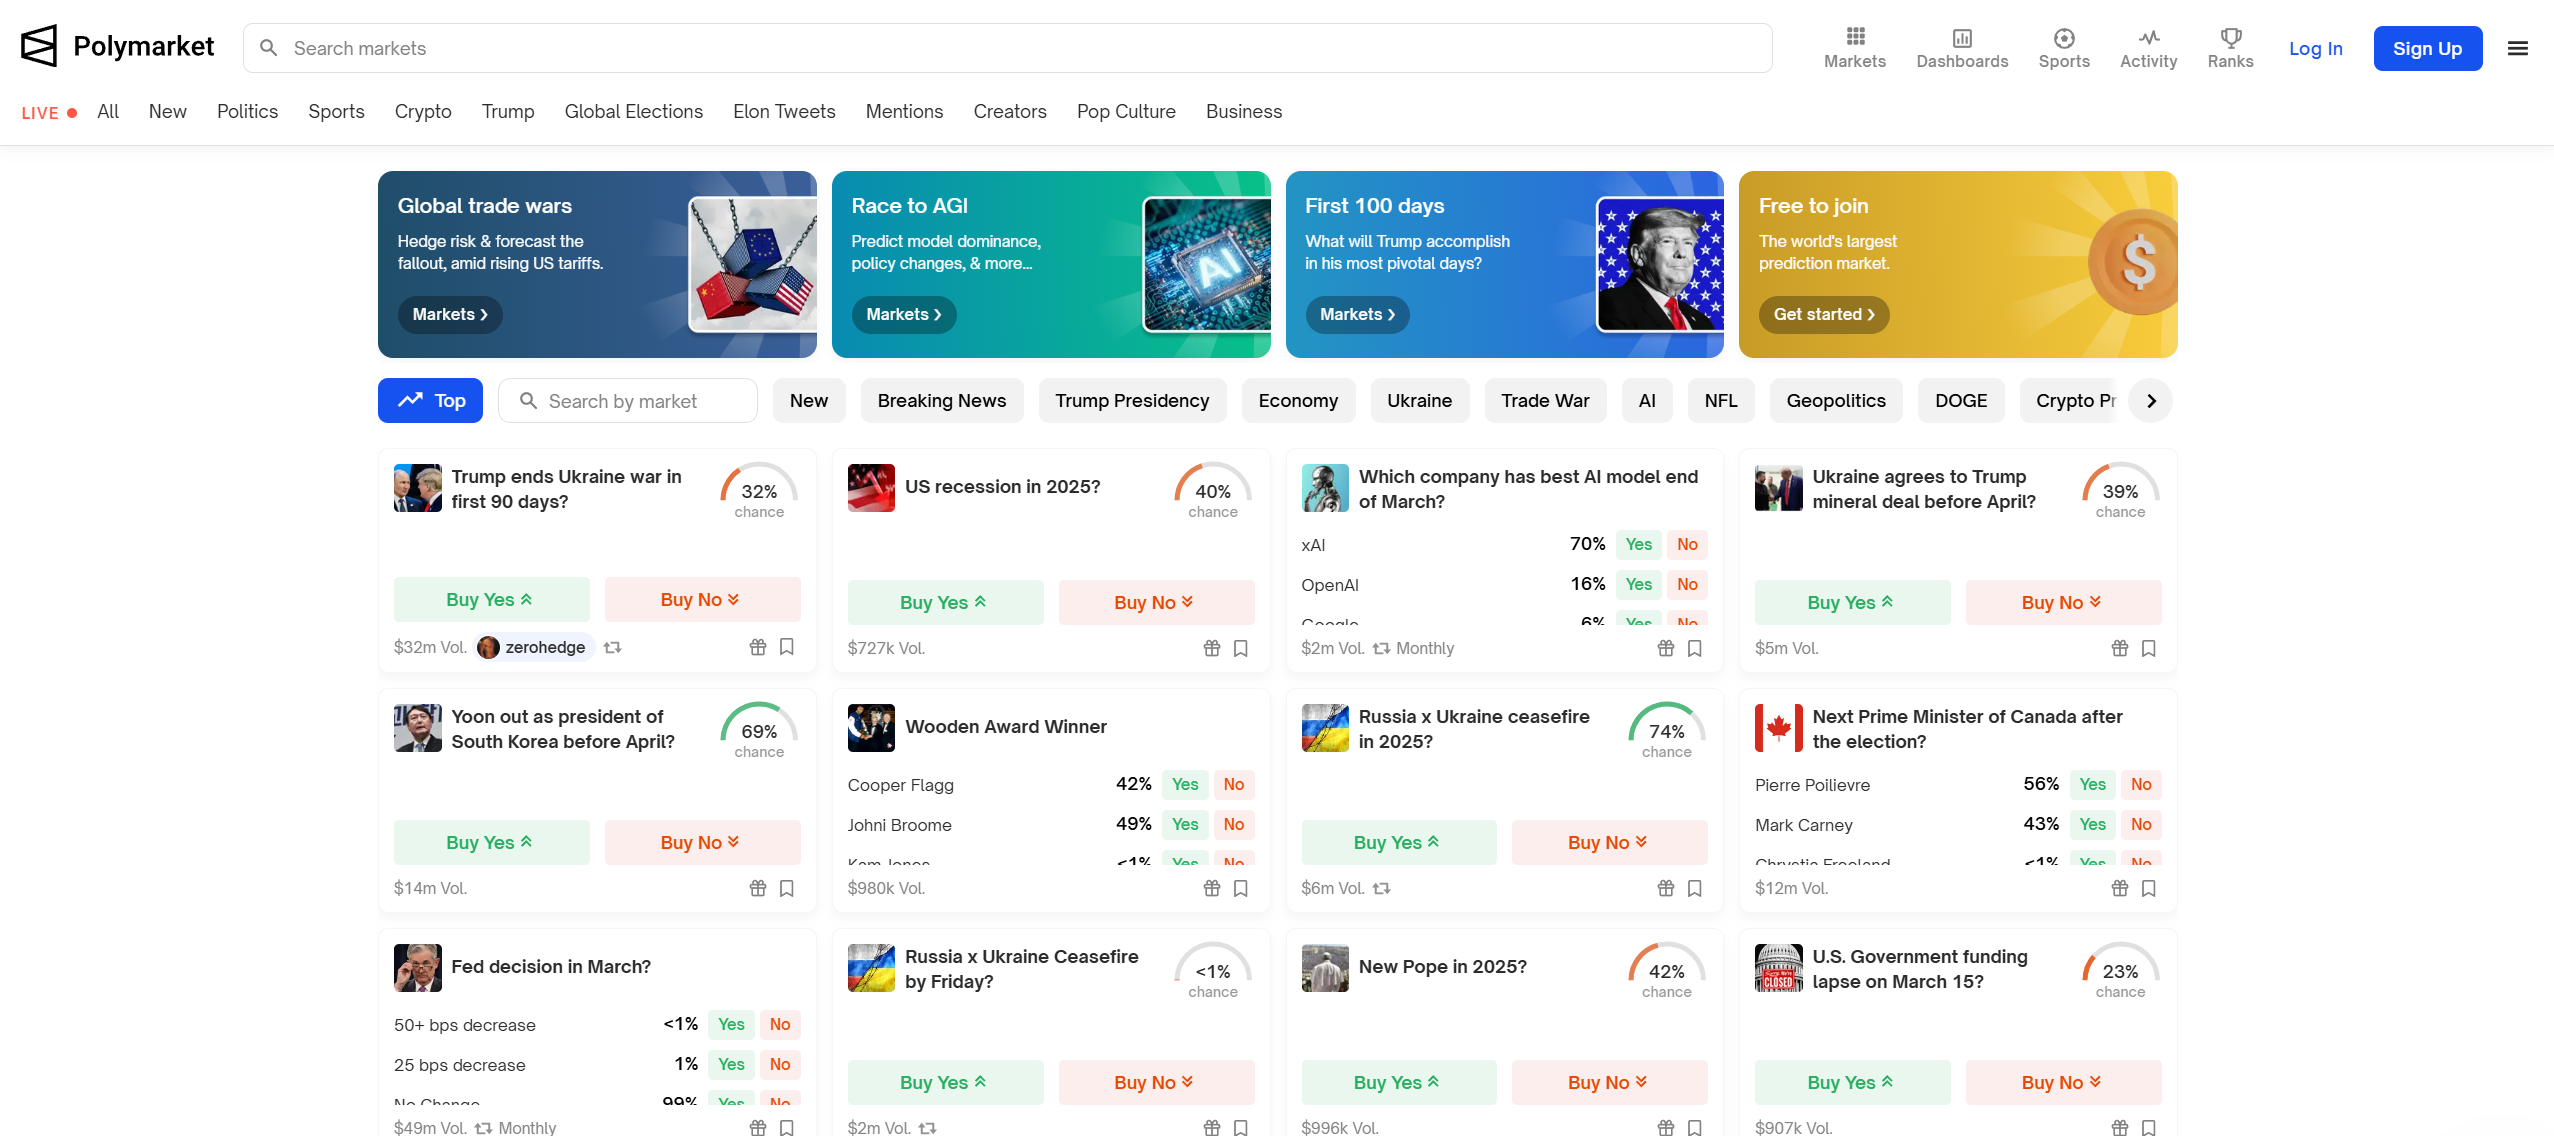This screenshot has height=1136, width=2554.
Task: Filter by Trump Presidency chip
Action: (1132, 400)
